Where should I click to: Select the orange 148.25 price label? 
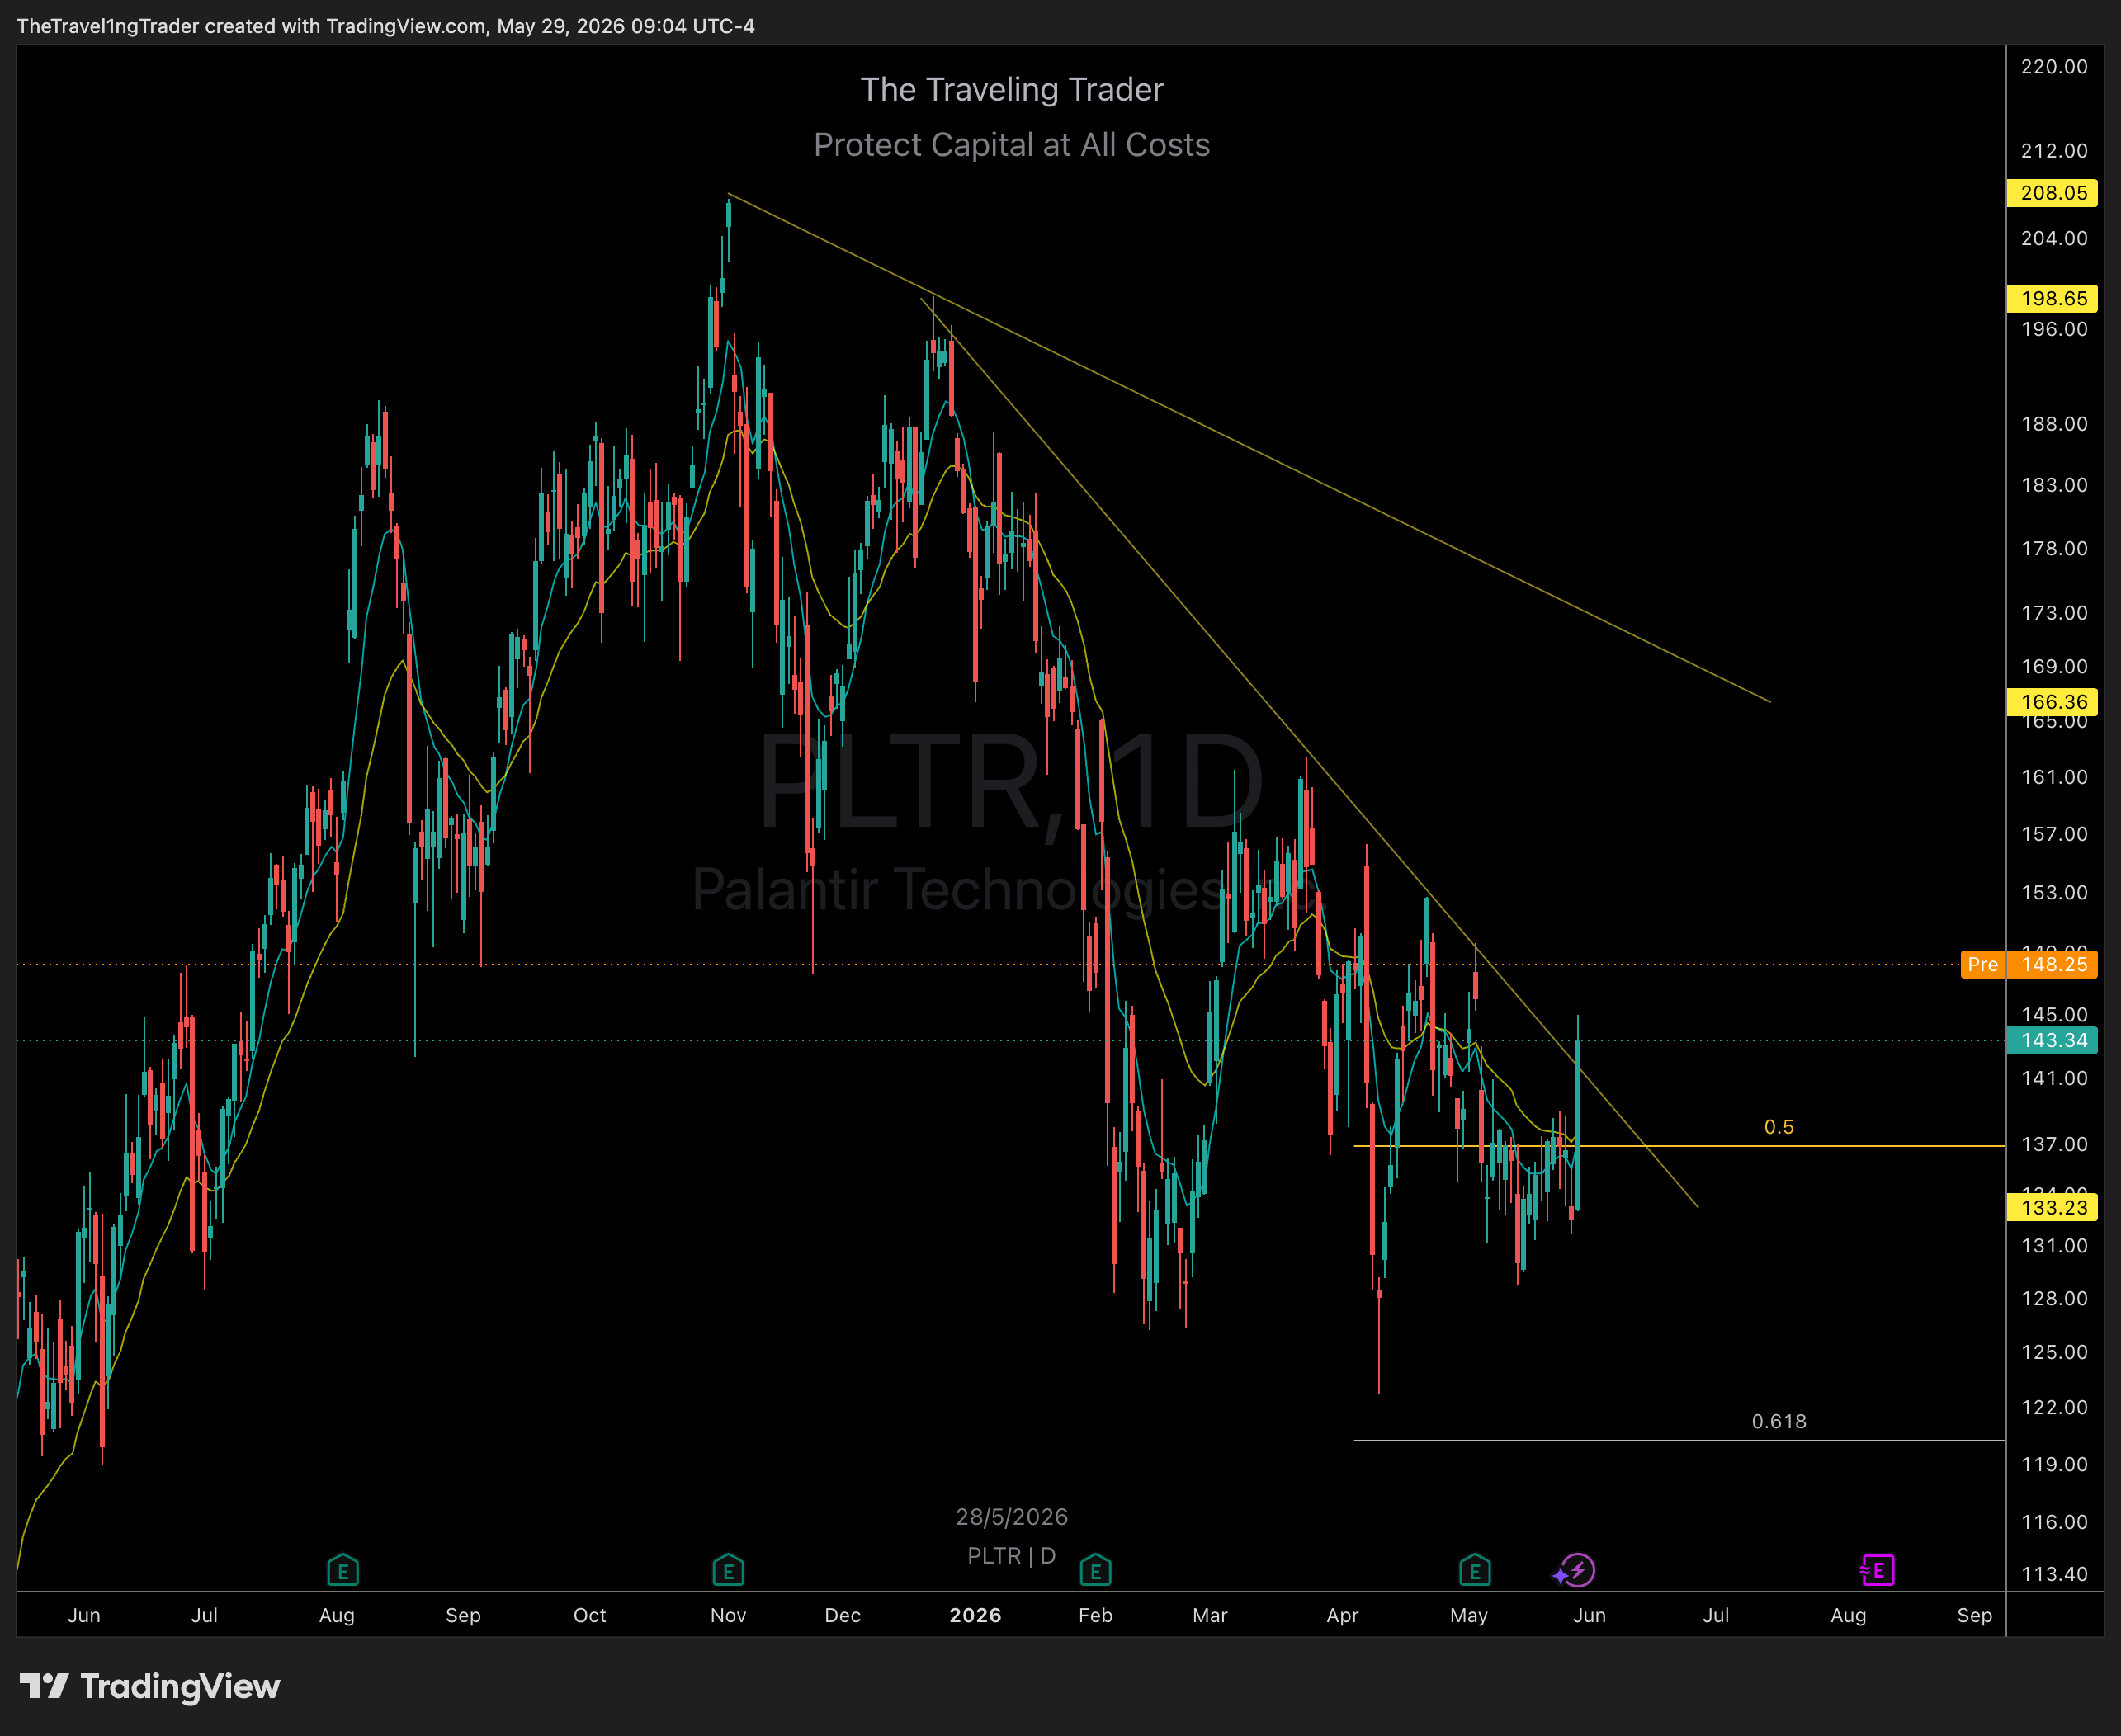coord(2052,964)
